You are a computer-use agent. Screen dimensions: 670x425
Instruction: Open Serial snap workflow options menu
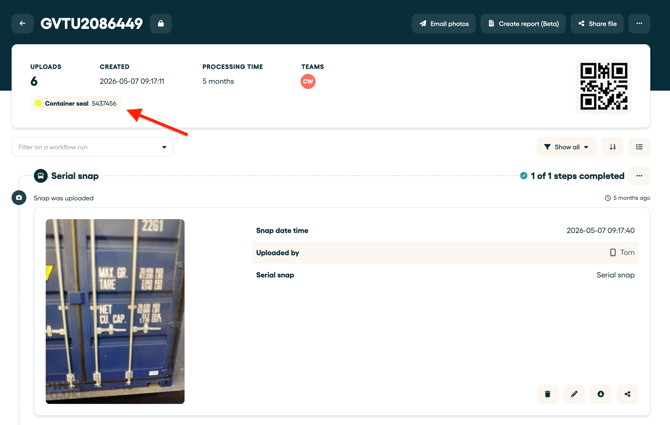pyautogui.click(x=639, y=176)
